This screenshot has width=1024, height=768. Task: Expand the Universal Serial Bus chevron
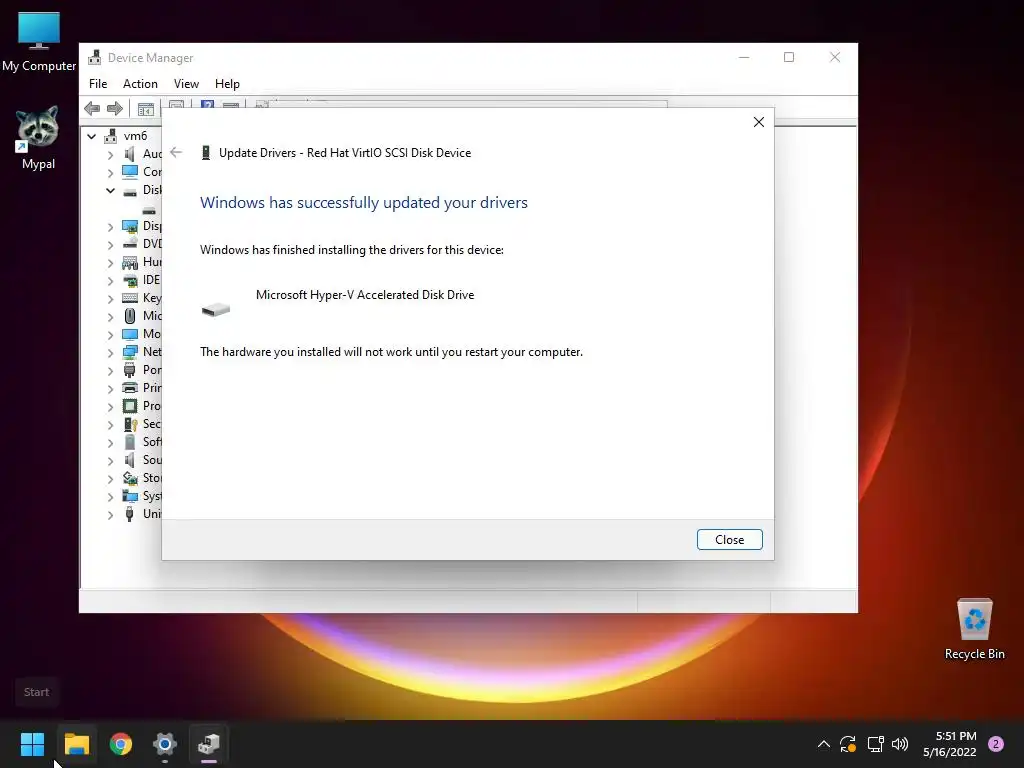pos(110,515)
